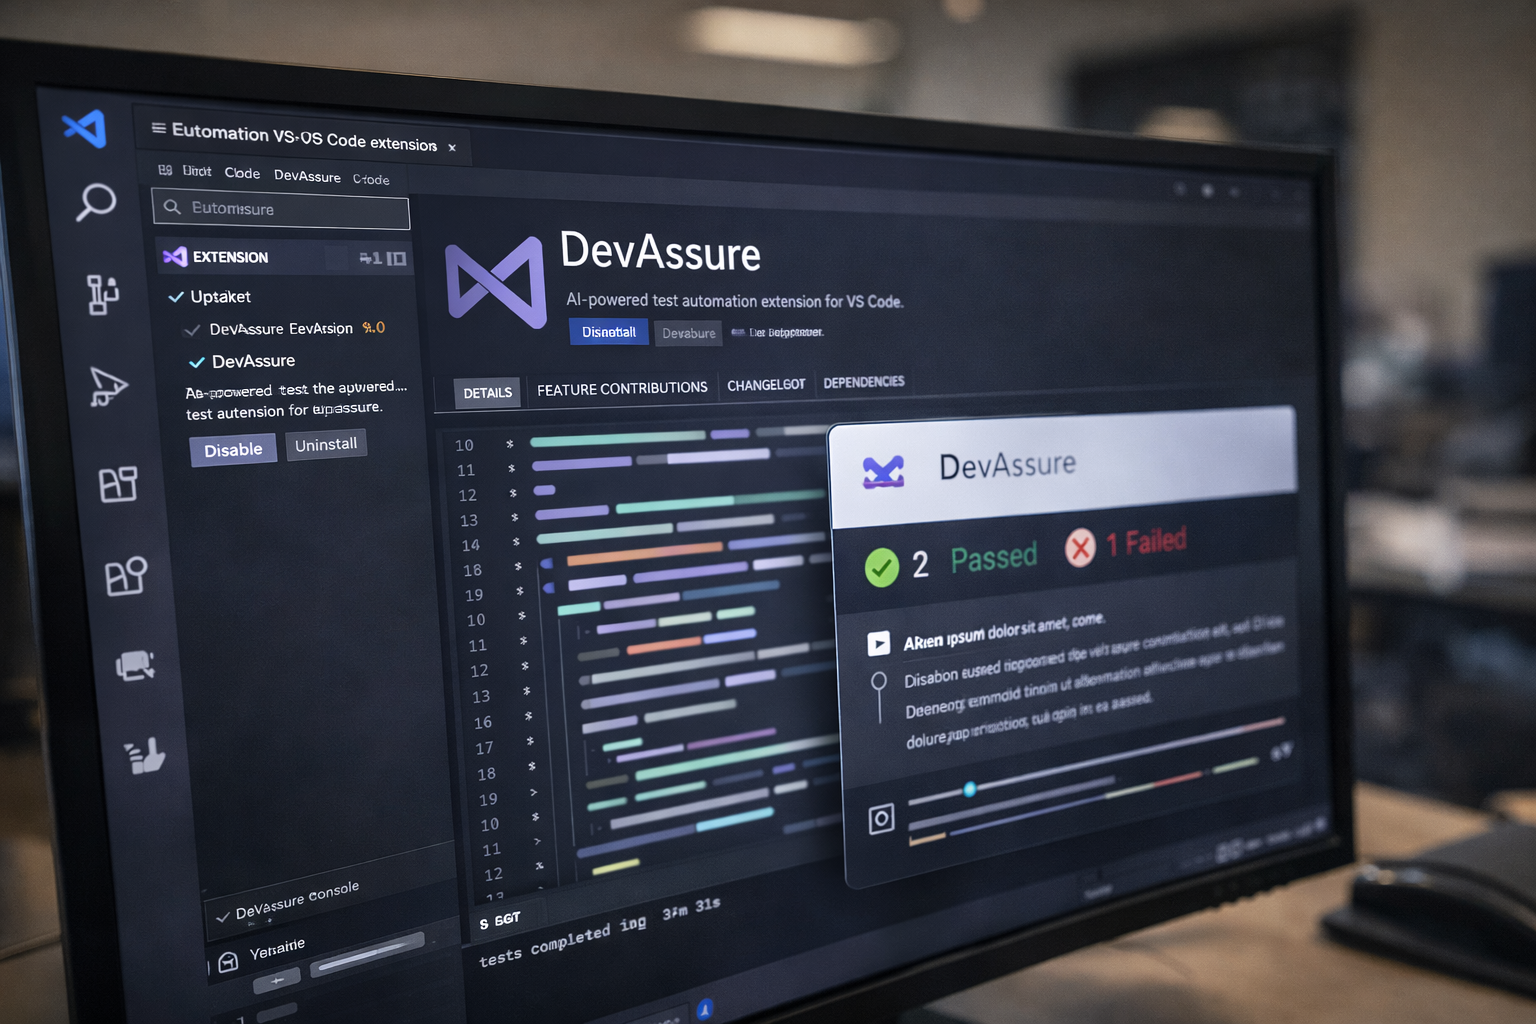Select the chat icon in the lower sidebar
1536x1024 pixels.
(135, 665)
